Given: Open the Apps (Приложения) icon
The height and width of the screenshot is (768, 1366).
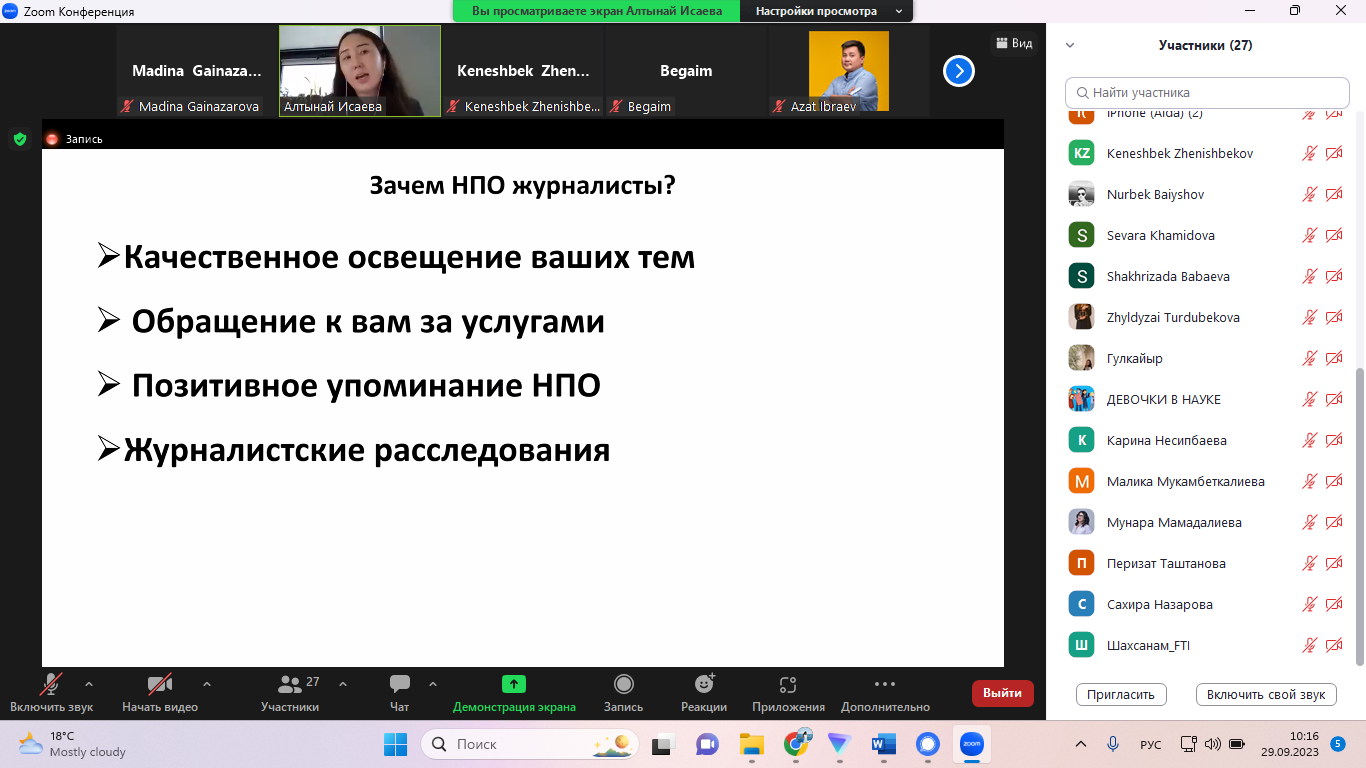Looking at the screenshot, I should tap(788, 685).
